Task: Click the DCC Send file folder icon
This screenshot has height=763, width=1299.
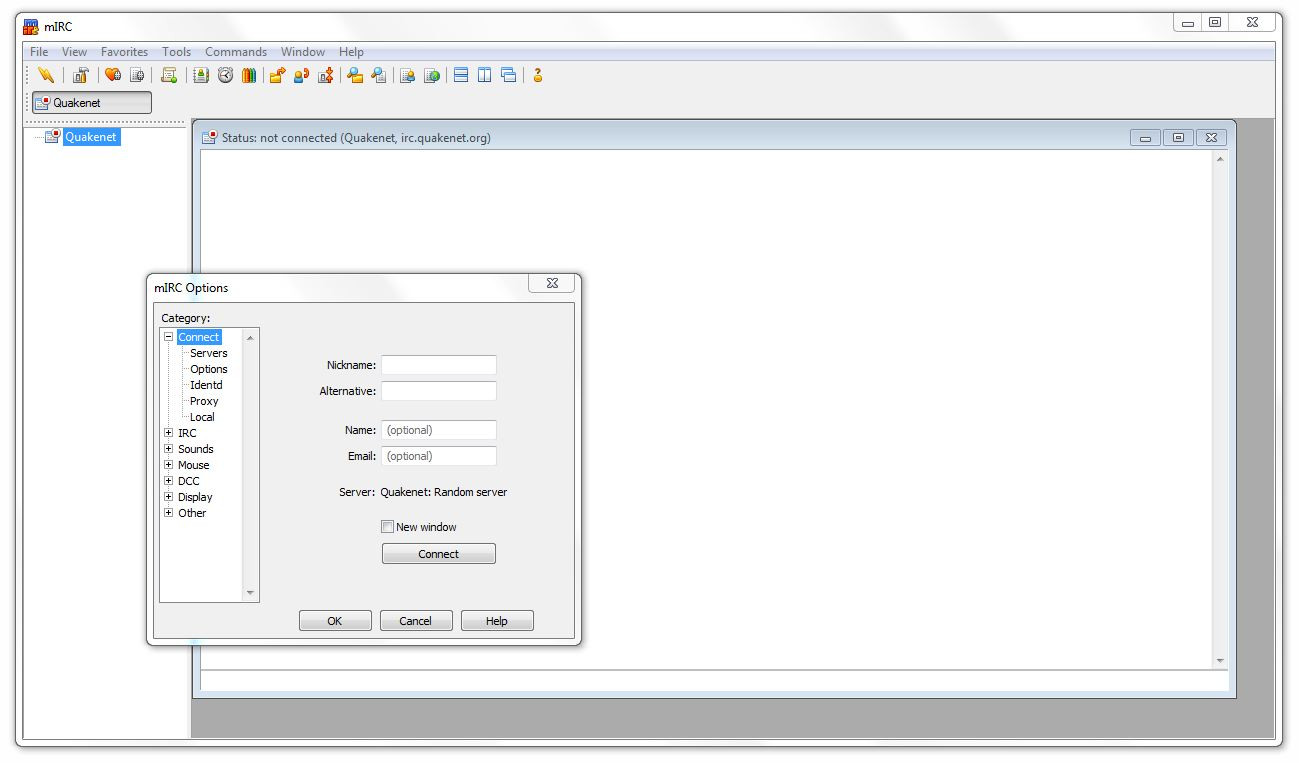Action: pyautogui.click(x=277, y=75)
